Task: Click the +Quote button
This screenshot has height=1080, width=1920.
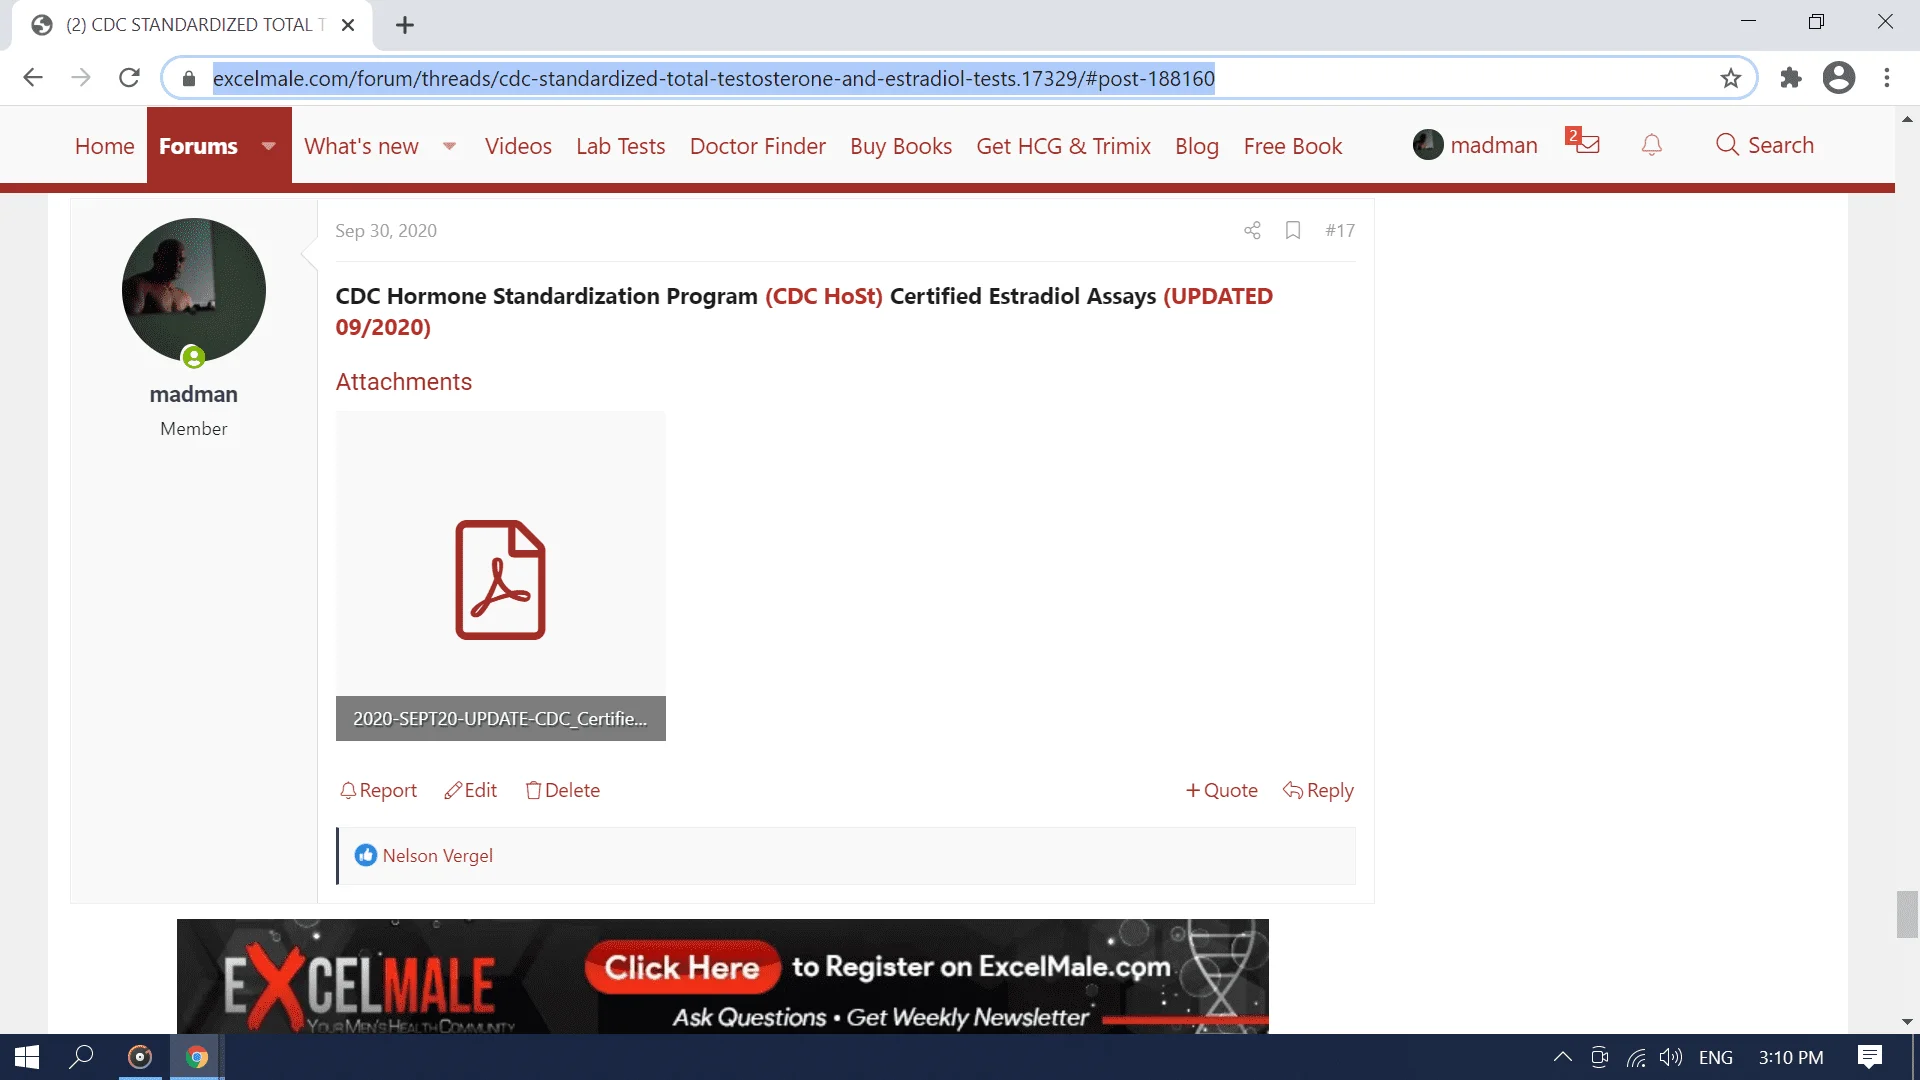Action: [1221, 790]
